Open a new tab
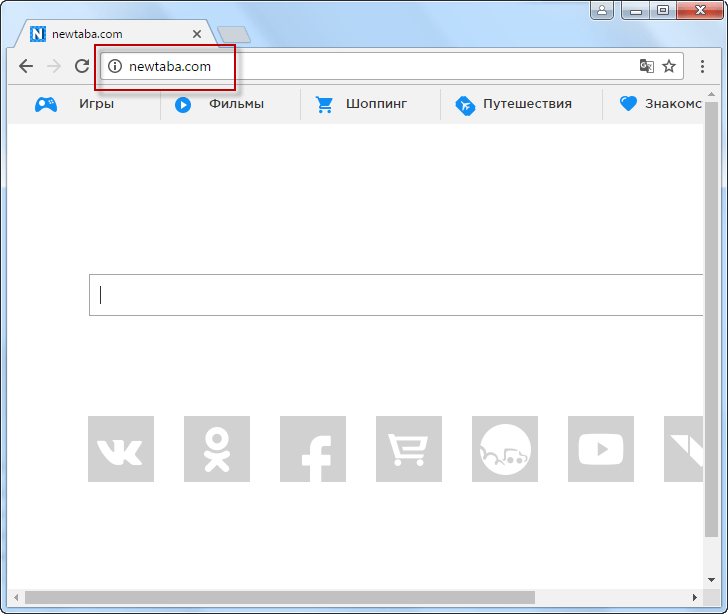Screen dimensions: 728x614 point(234,35)
